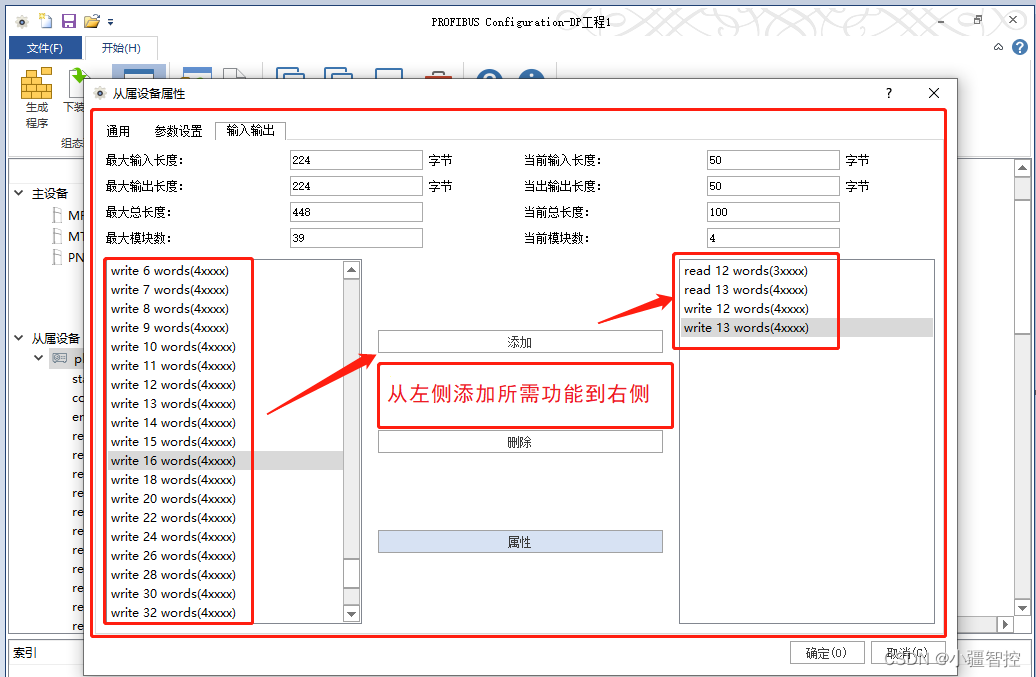Select 'write 8 words(4xxxx)' in left list
Viewport: 1036px width, 677px height.
225,309
